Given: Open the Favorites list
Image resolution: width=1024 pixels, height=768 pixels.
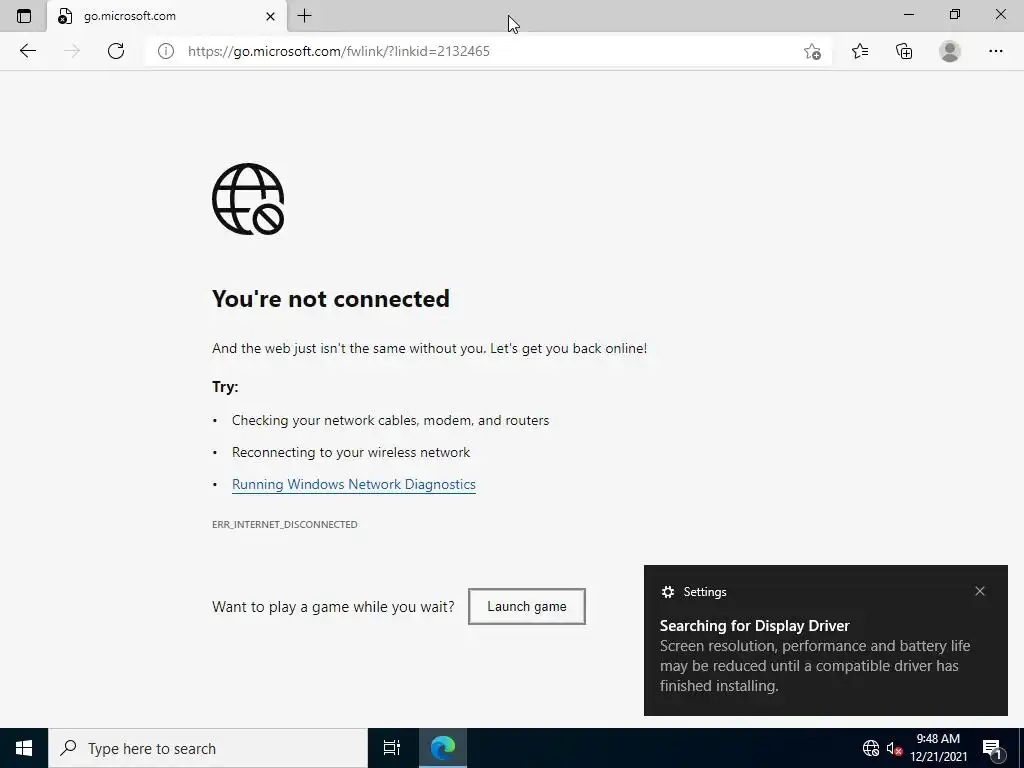Looking at the screenshot, I should click(860, 51).
